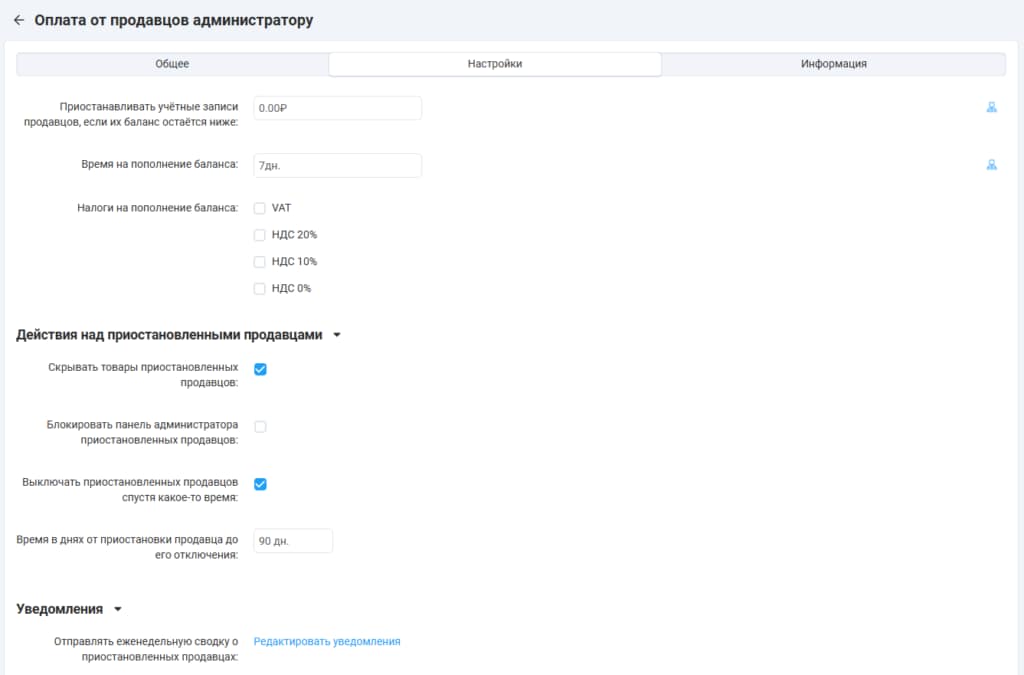Select the НДС 0% checkbox
This screenshot has width=1024, height=675.
pos(260,289)
